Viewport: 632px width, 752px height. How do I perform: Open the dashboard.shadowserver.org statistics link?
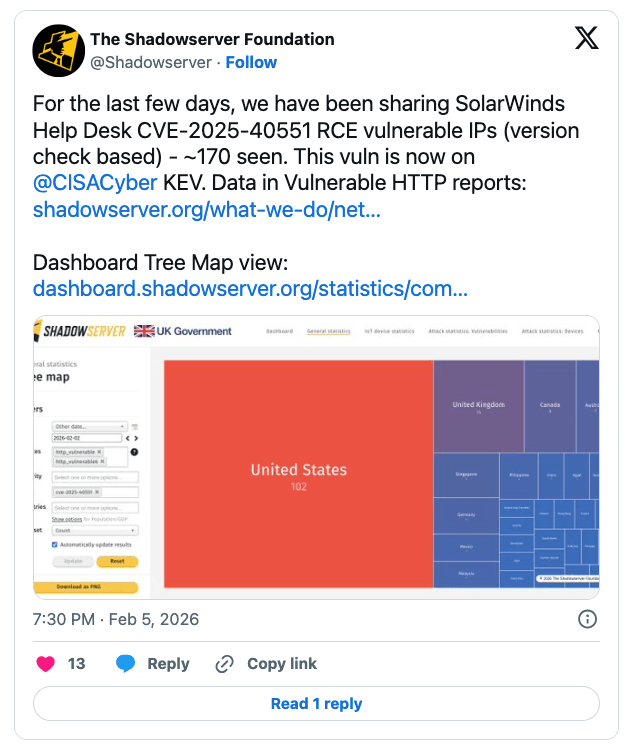[x=250, y=289]
